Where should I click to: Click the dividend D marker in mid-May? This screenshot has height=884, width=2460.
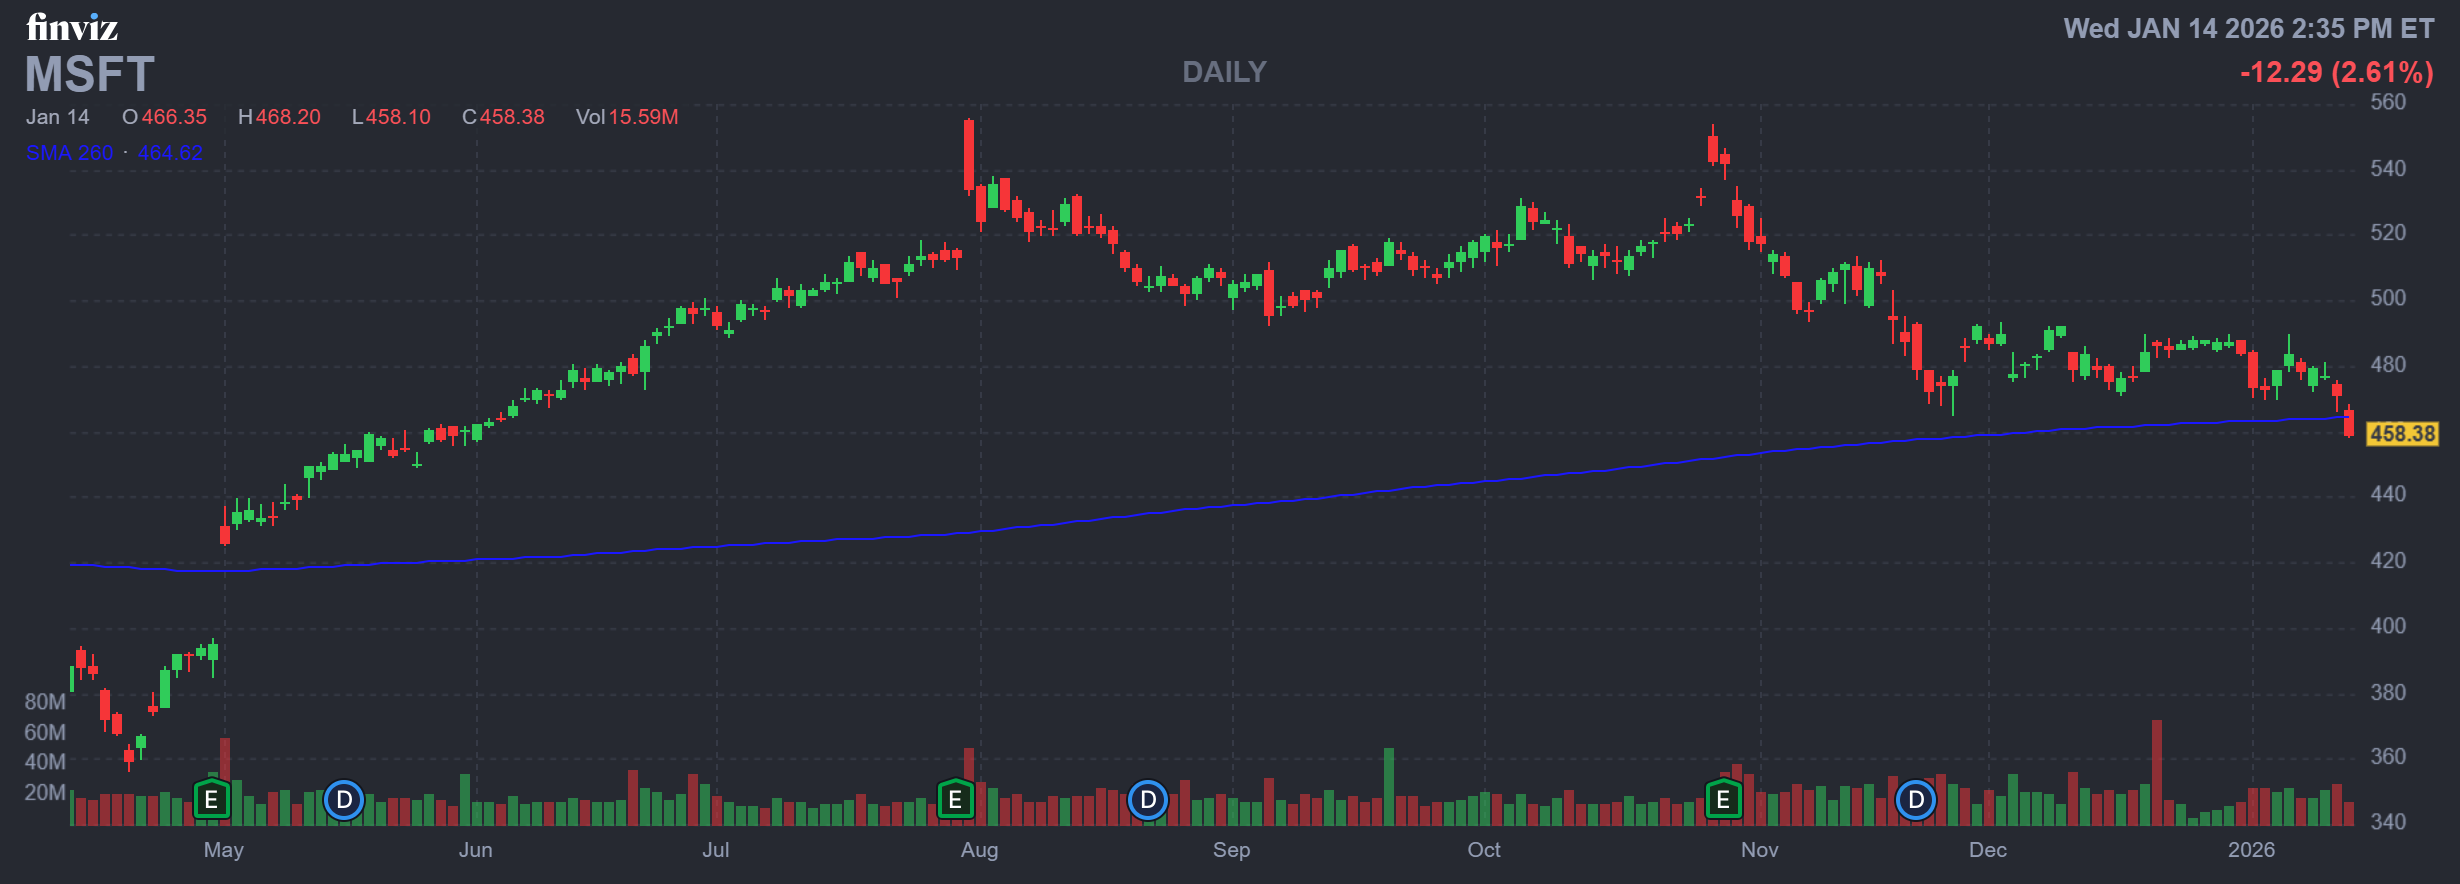[344, 800]
